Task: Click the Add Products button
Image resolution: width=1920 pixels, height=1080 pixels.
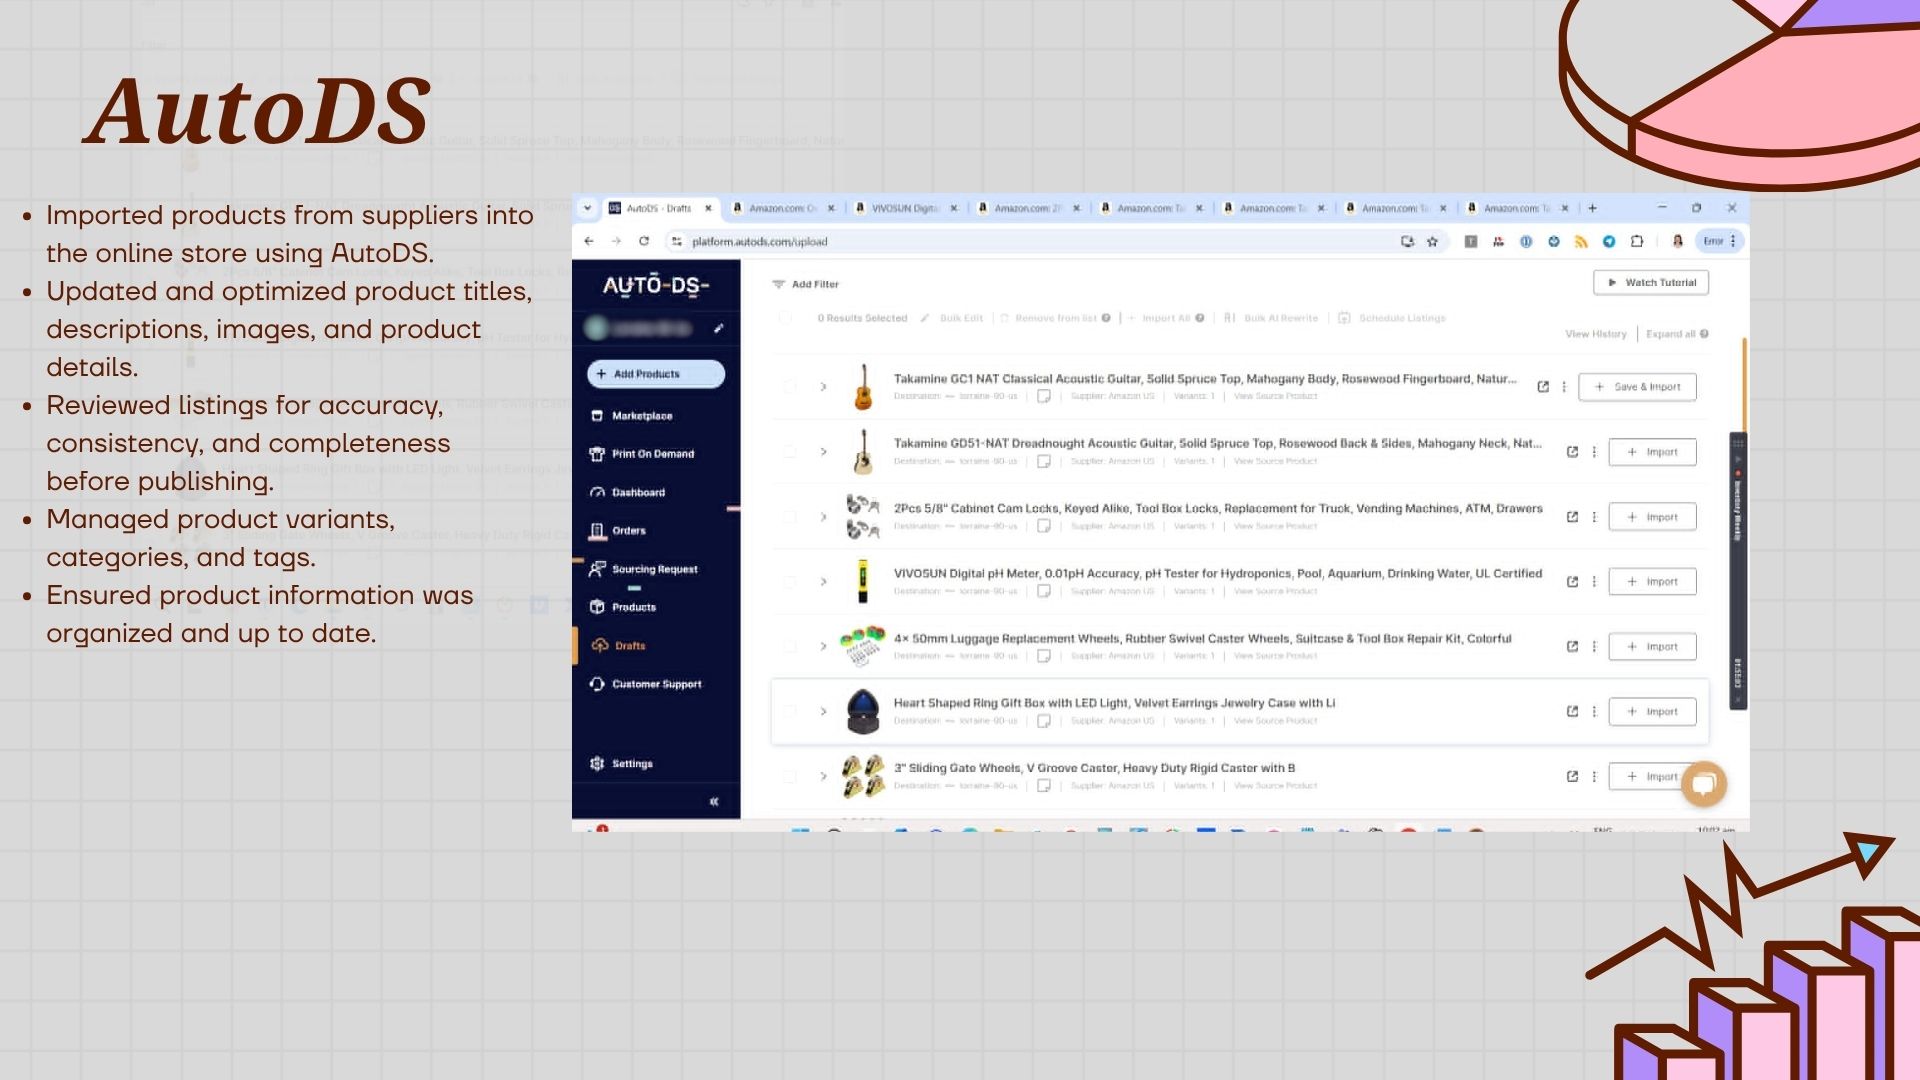Action: [x=656, y=374]
